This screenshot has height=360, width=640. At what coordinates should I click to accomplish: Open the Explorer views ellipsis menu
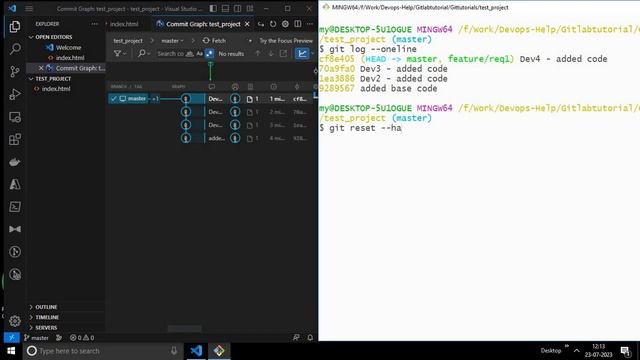(x=95, y=24)
